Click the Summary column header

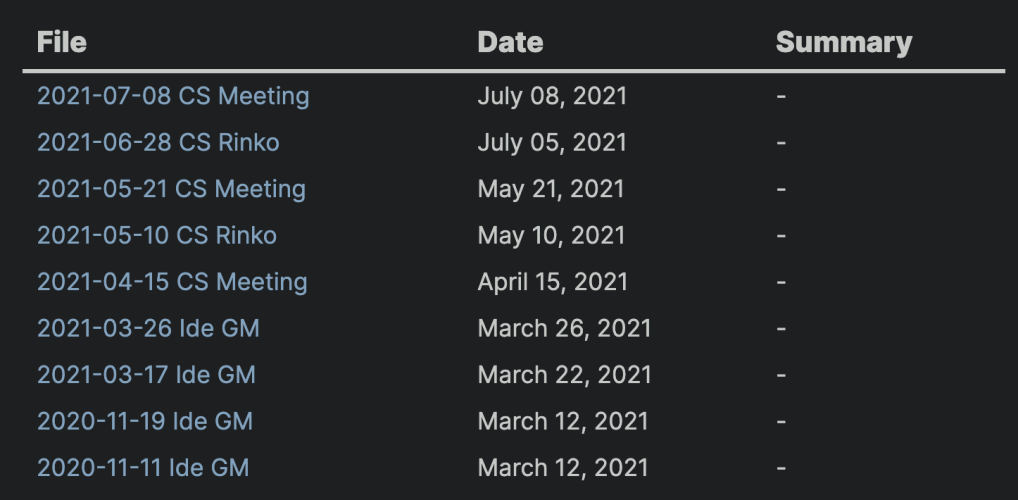click(844, 42)
